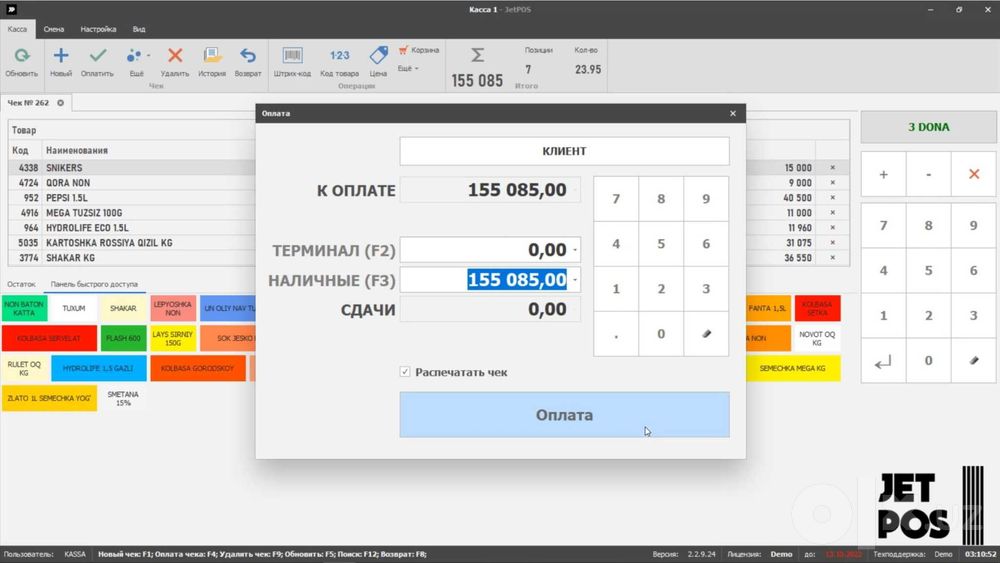The height and width of the screenshot is (563, 1000).
Task: Click the Обновить refresh icon
Action: 22,56
